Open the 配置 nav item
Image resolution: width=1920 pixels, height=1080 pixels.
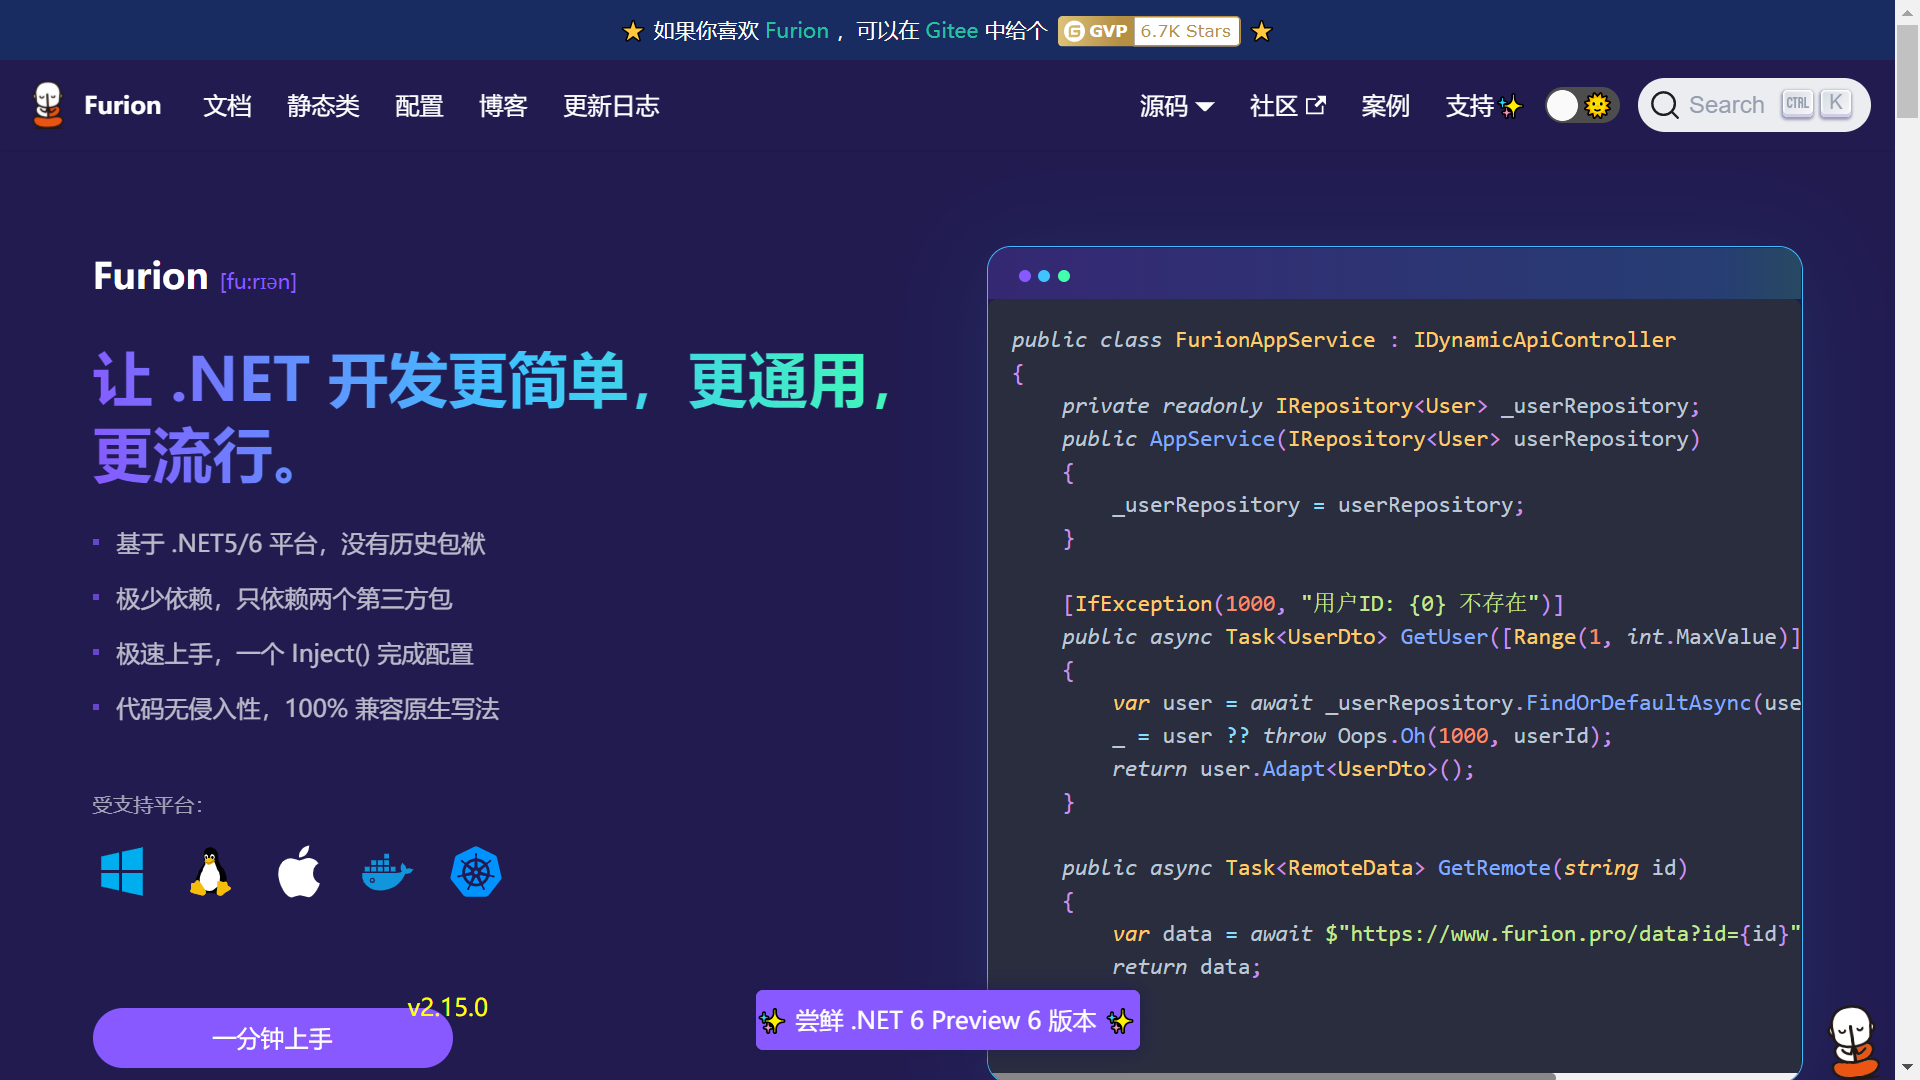pos(419,105)
